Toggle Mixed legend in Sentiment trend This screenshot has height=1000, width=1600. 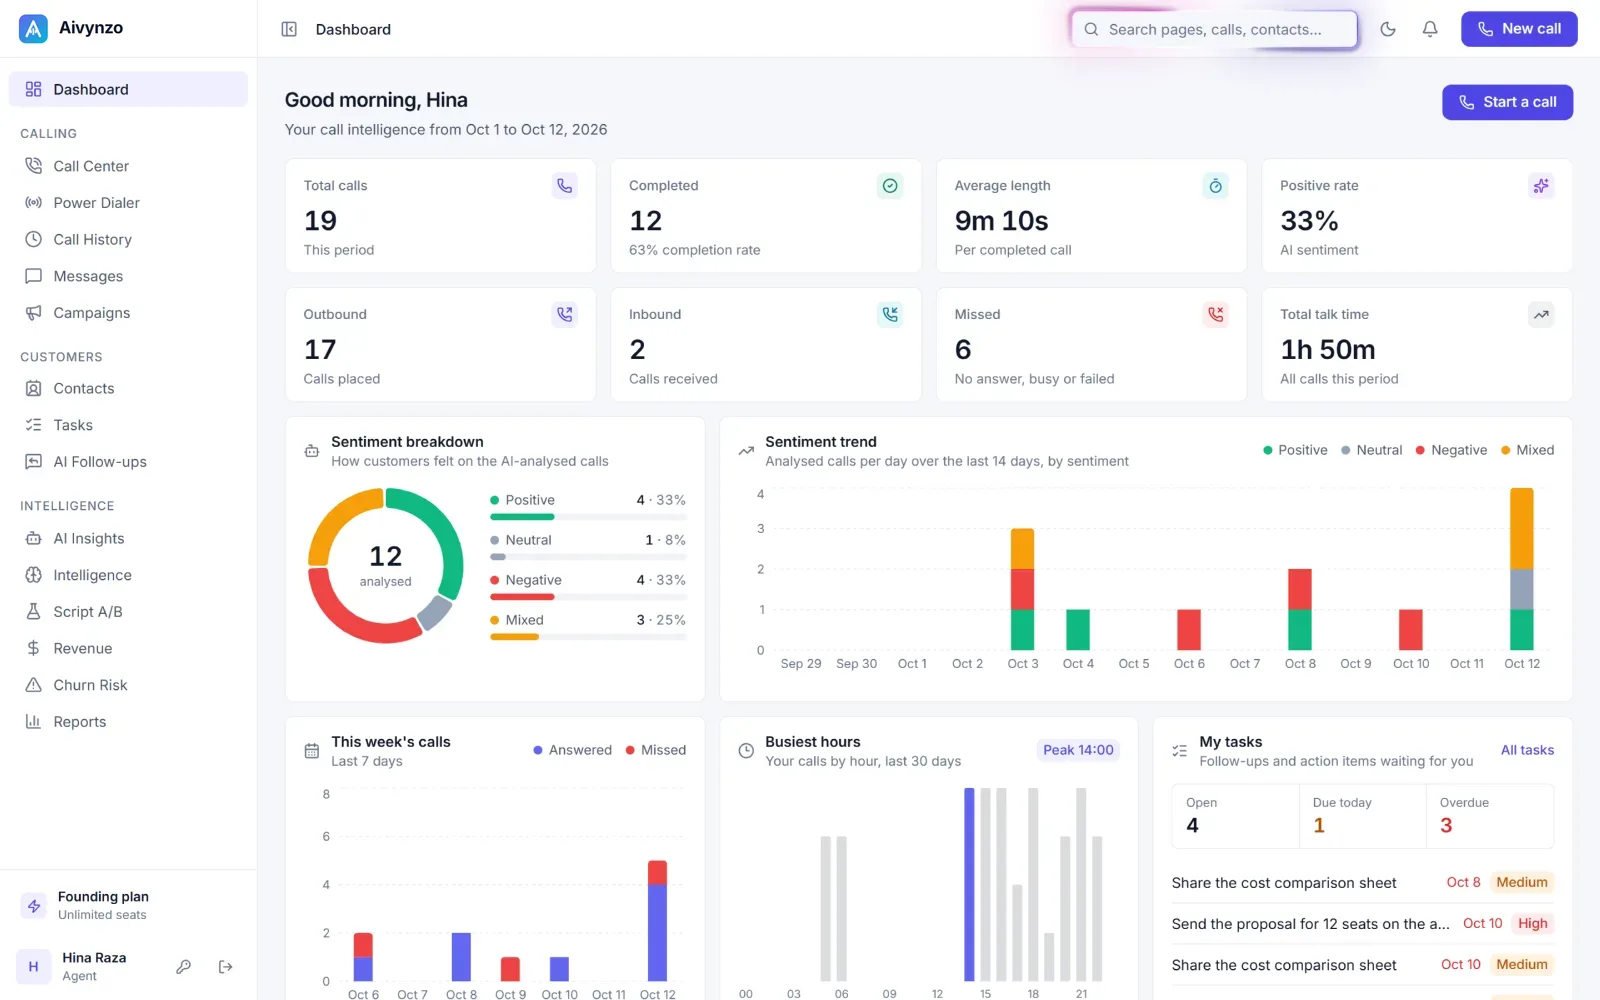[x=1527, y=450]
